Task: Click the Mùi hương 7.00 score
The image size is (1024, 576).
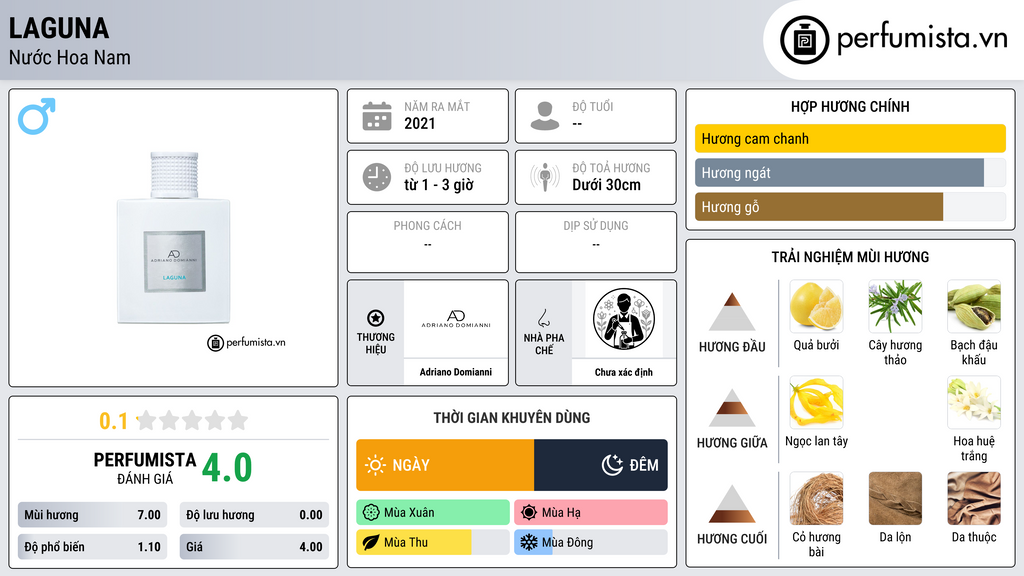Action: coord(92,515)
